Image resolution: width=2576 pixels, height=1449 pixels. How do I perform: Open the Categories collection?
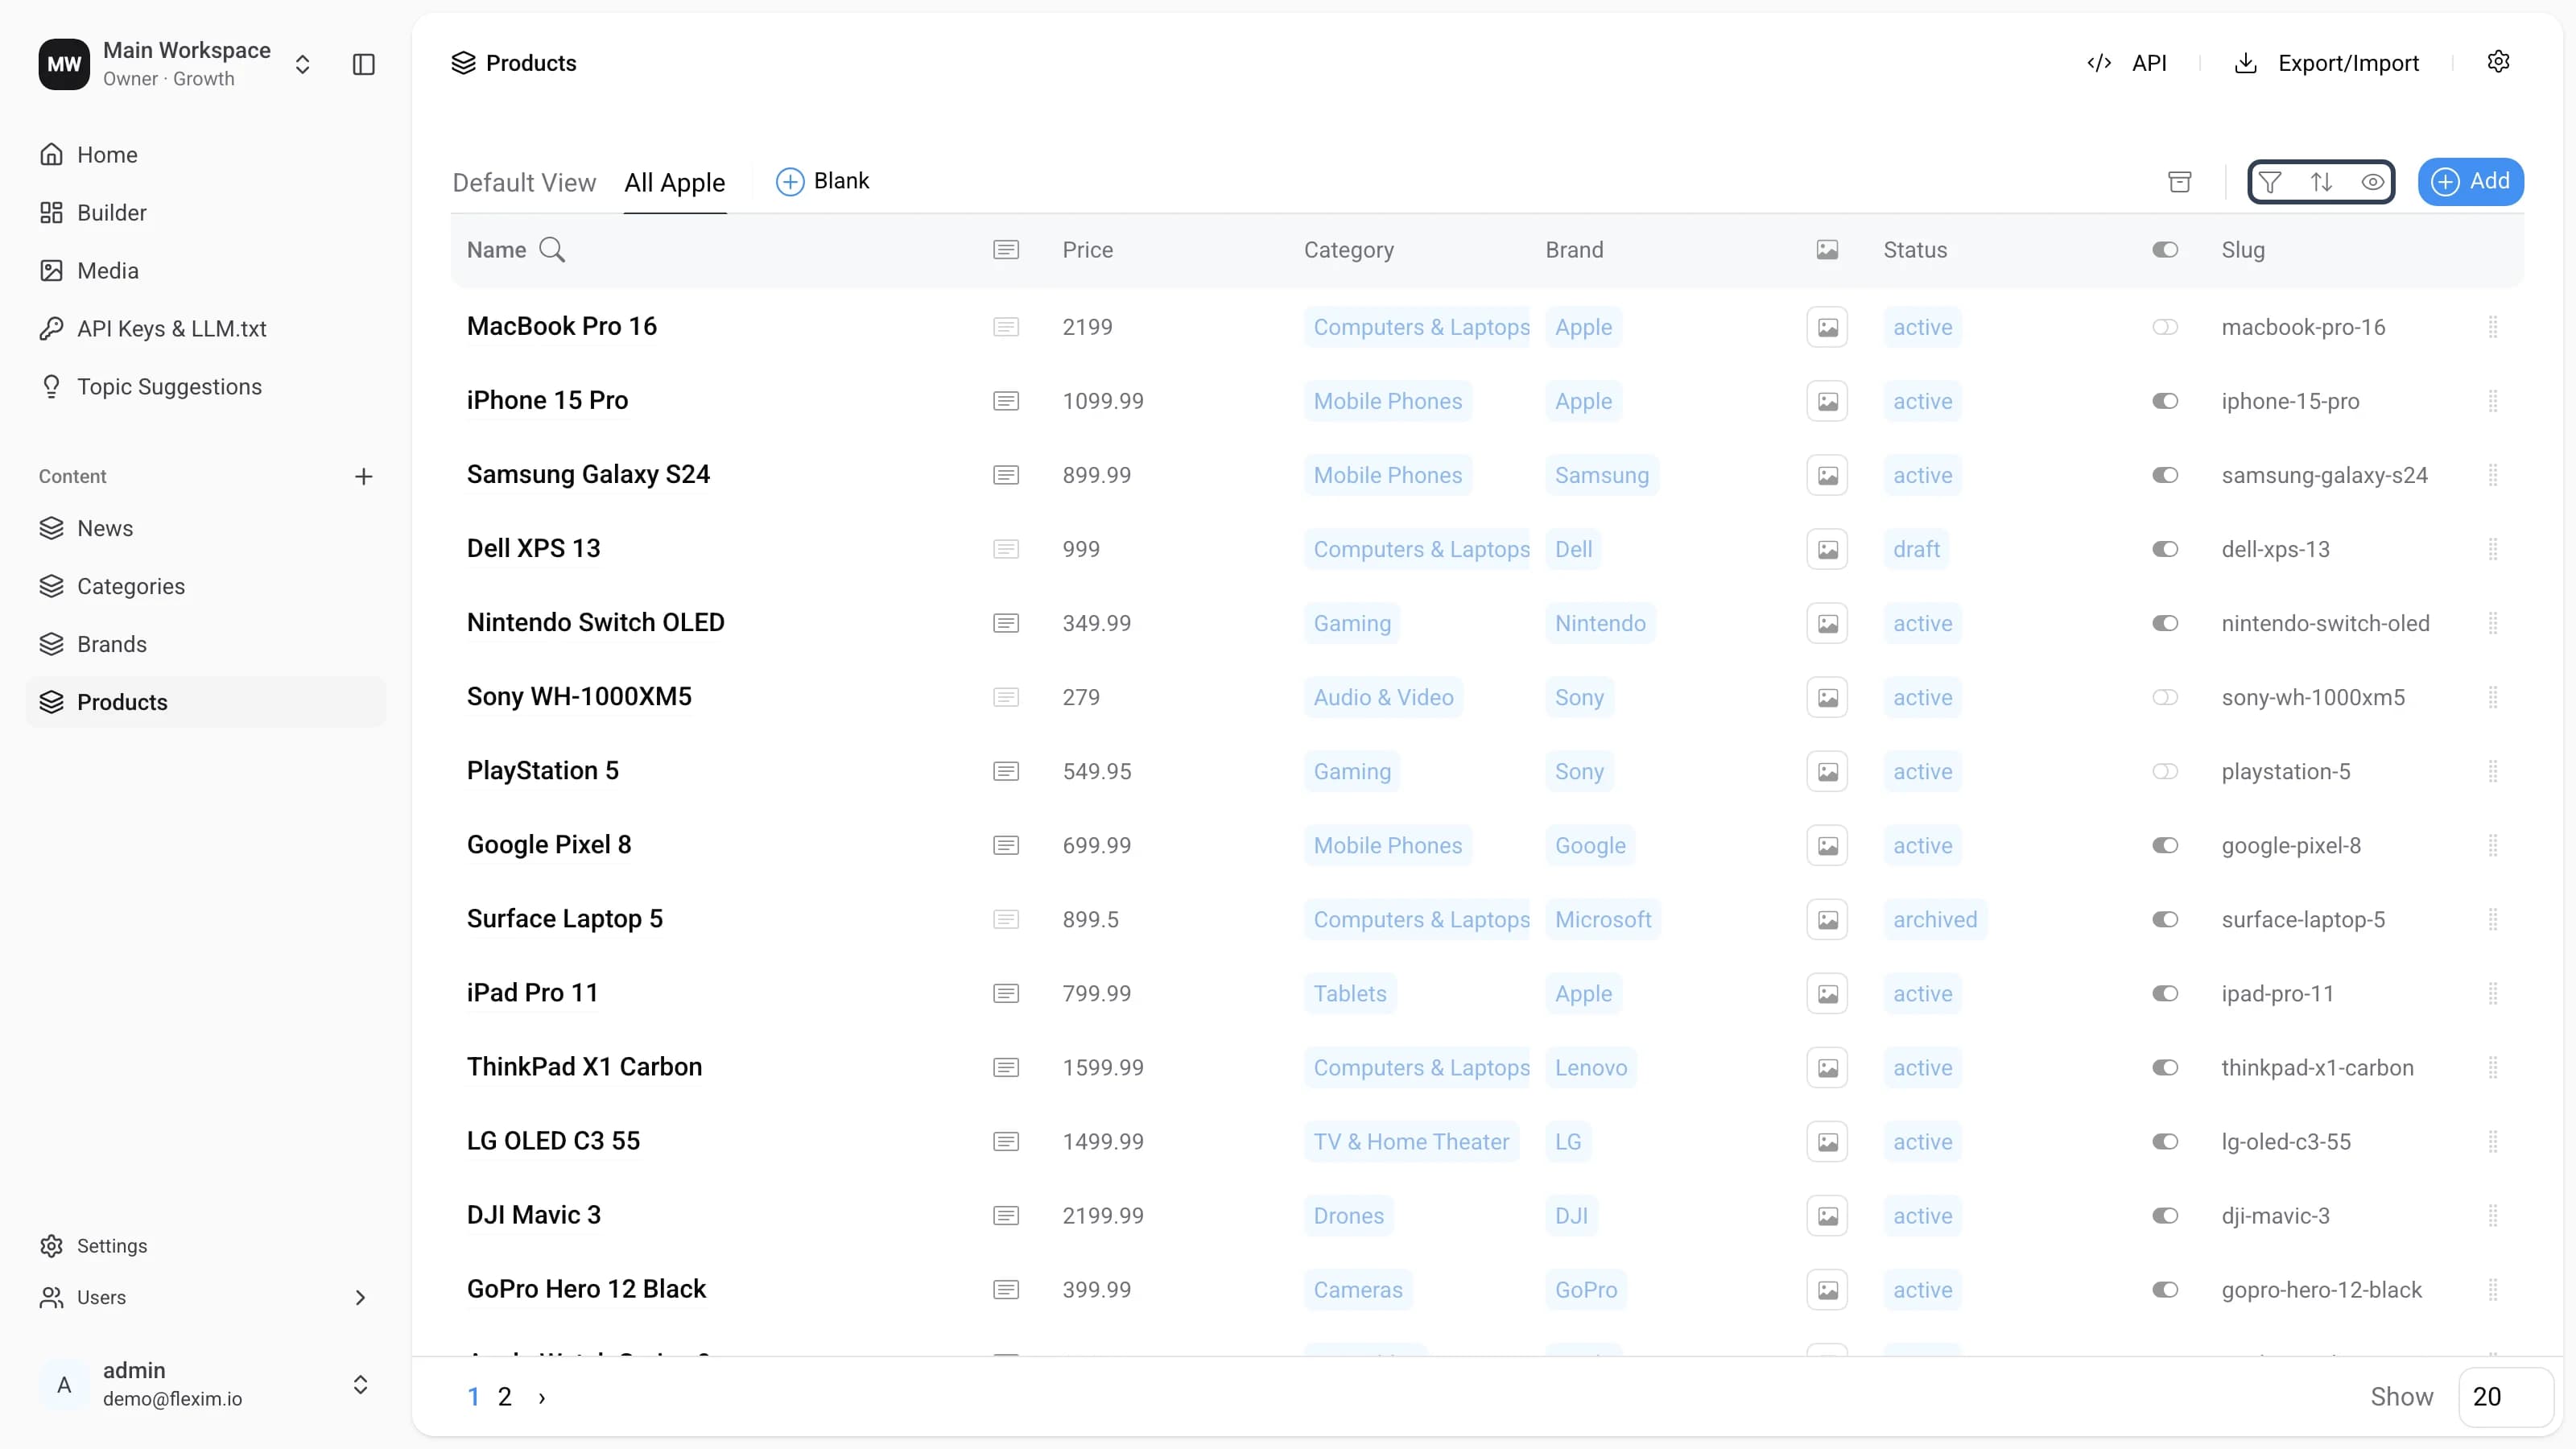(x=206, y=587)
